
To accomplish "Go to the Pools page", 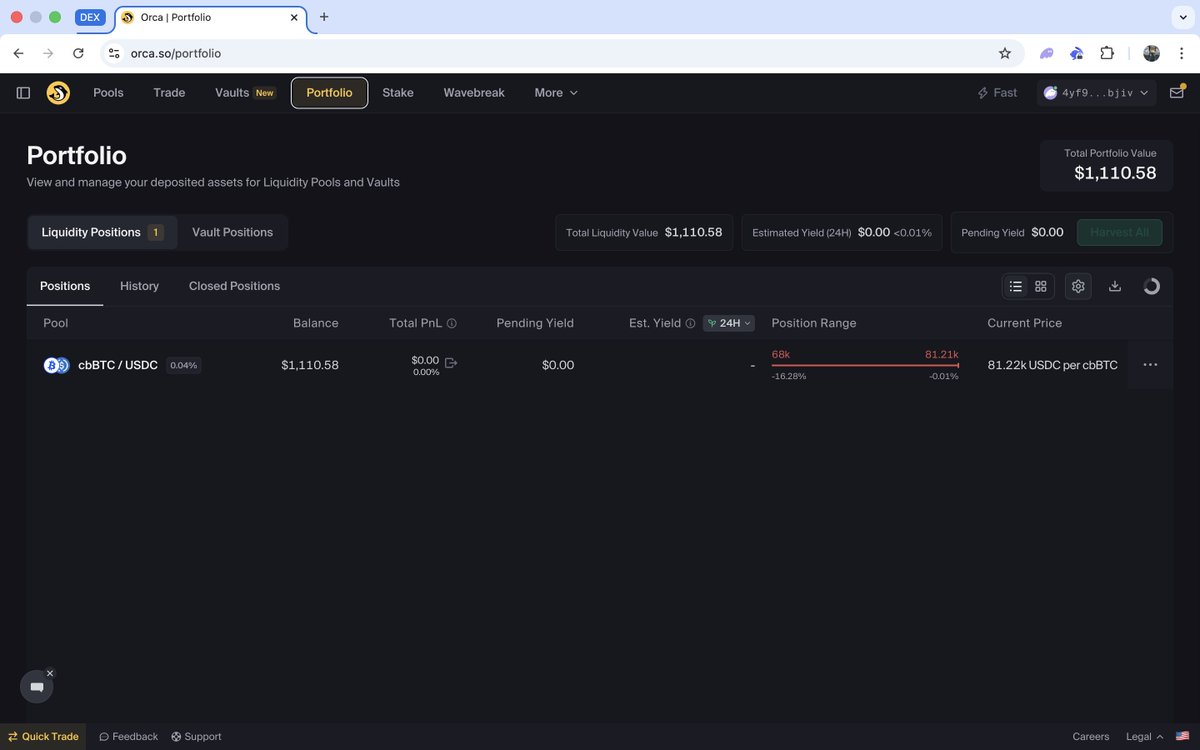I will pos(108,93).
